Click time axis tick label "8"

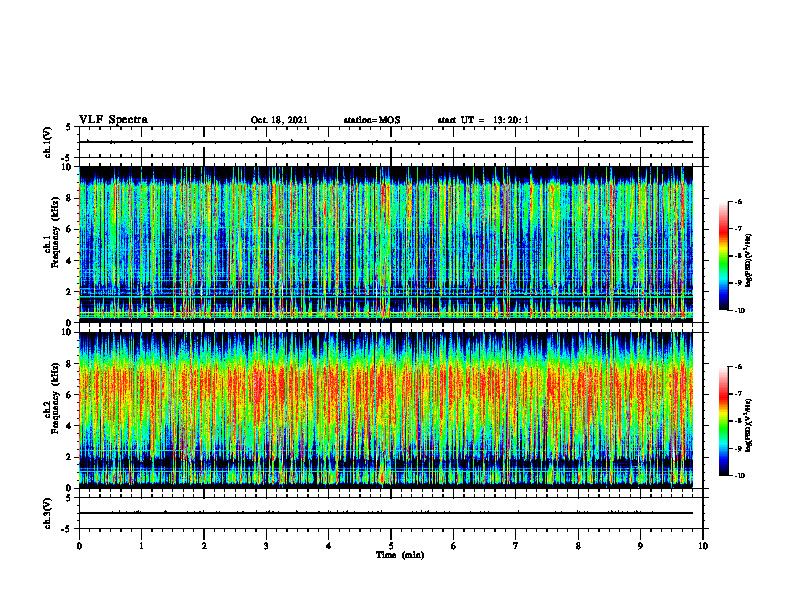(578, 546)
